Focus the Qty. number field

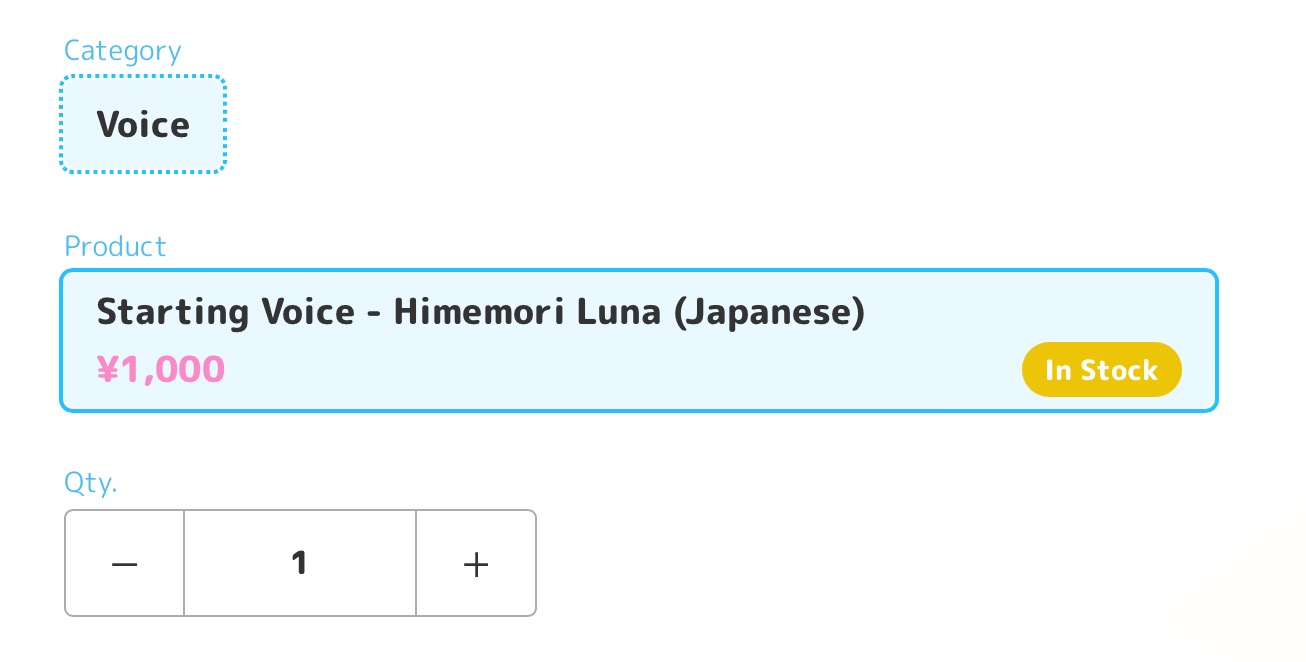coord(300,564)
